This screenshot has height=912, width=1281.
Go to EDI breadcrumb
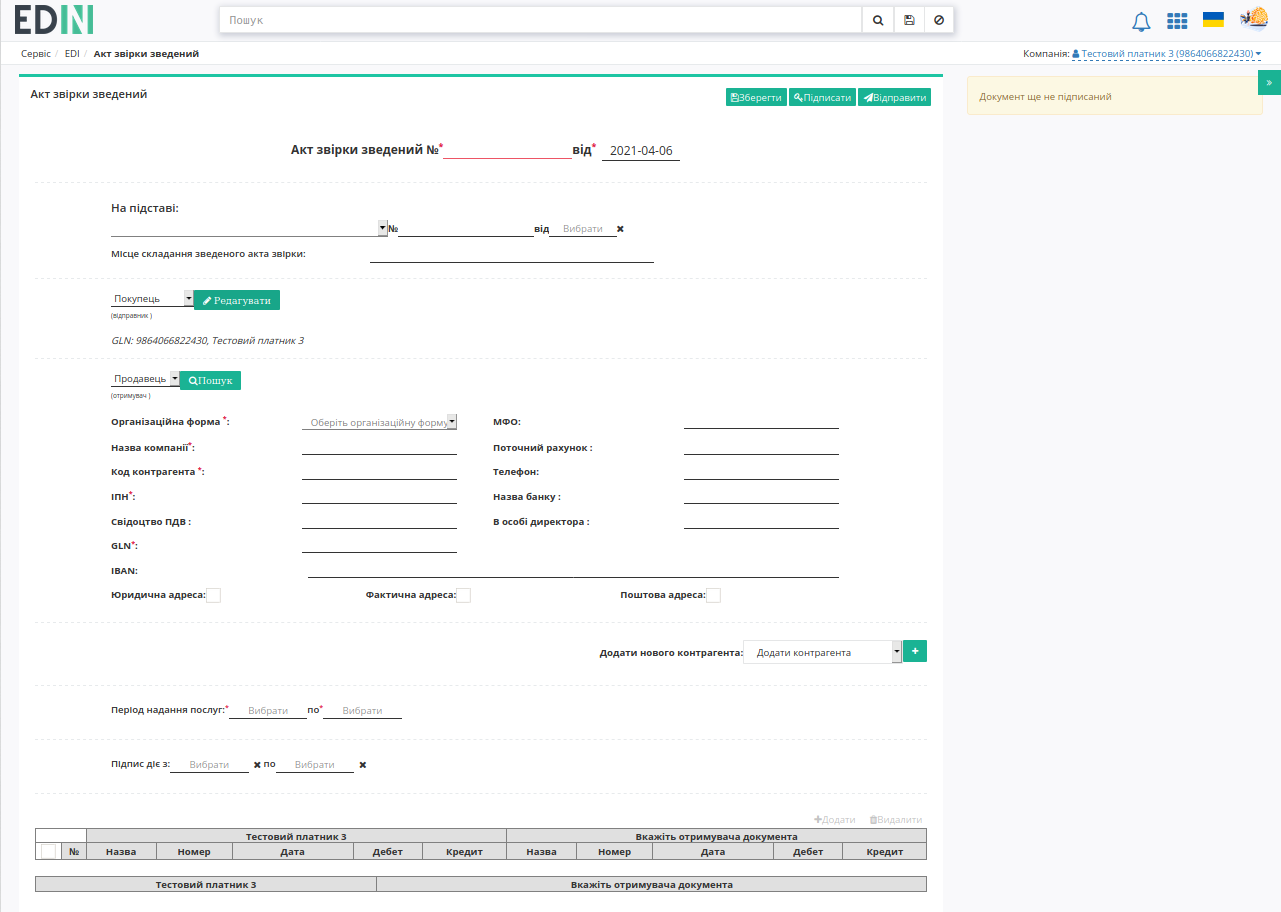[x=72, y=54]
